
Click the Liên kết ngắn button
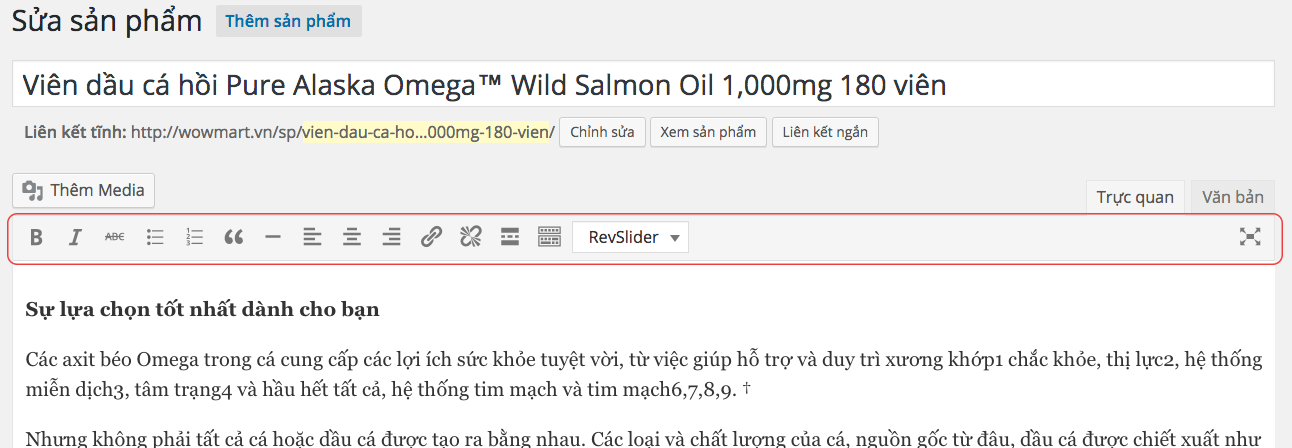point(825,132)
